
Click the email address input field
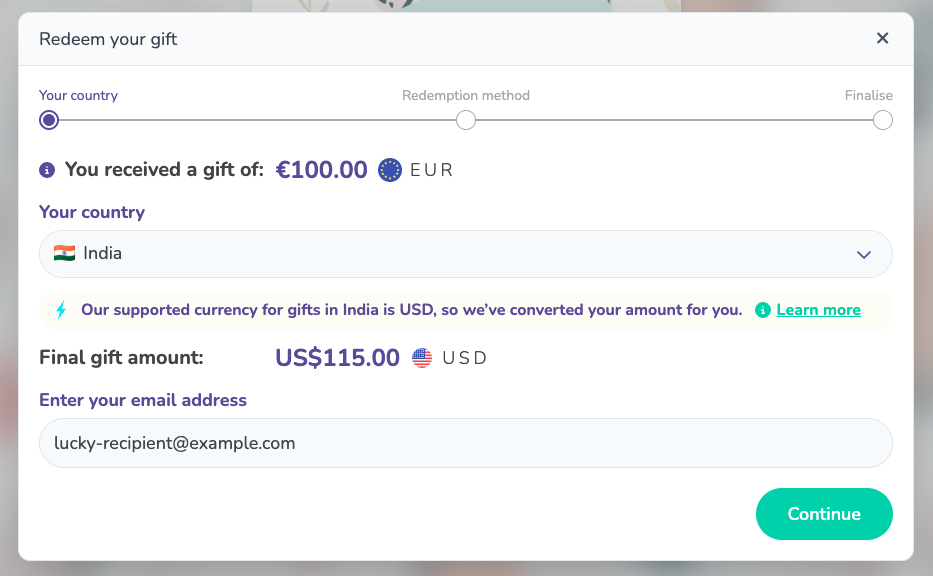[465, 442]
